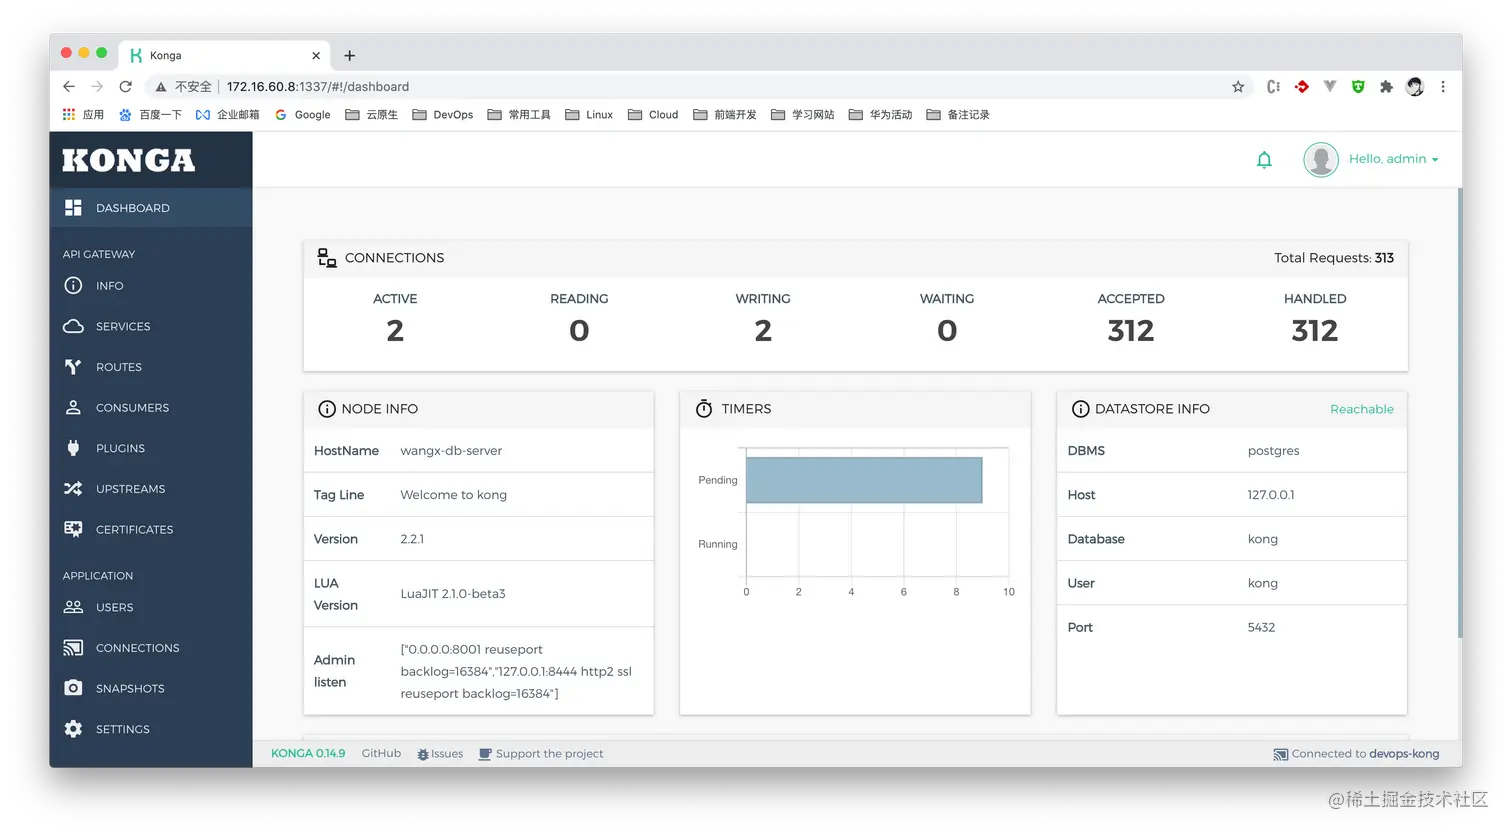Click the Info circle icon in sidebar
Image resolution: width=1512 pixels, height=833 pixels.
coord(73,286)
